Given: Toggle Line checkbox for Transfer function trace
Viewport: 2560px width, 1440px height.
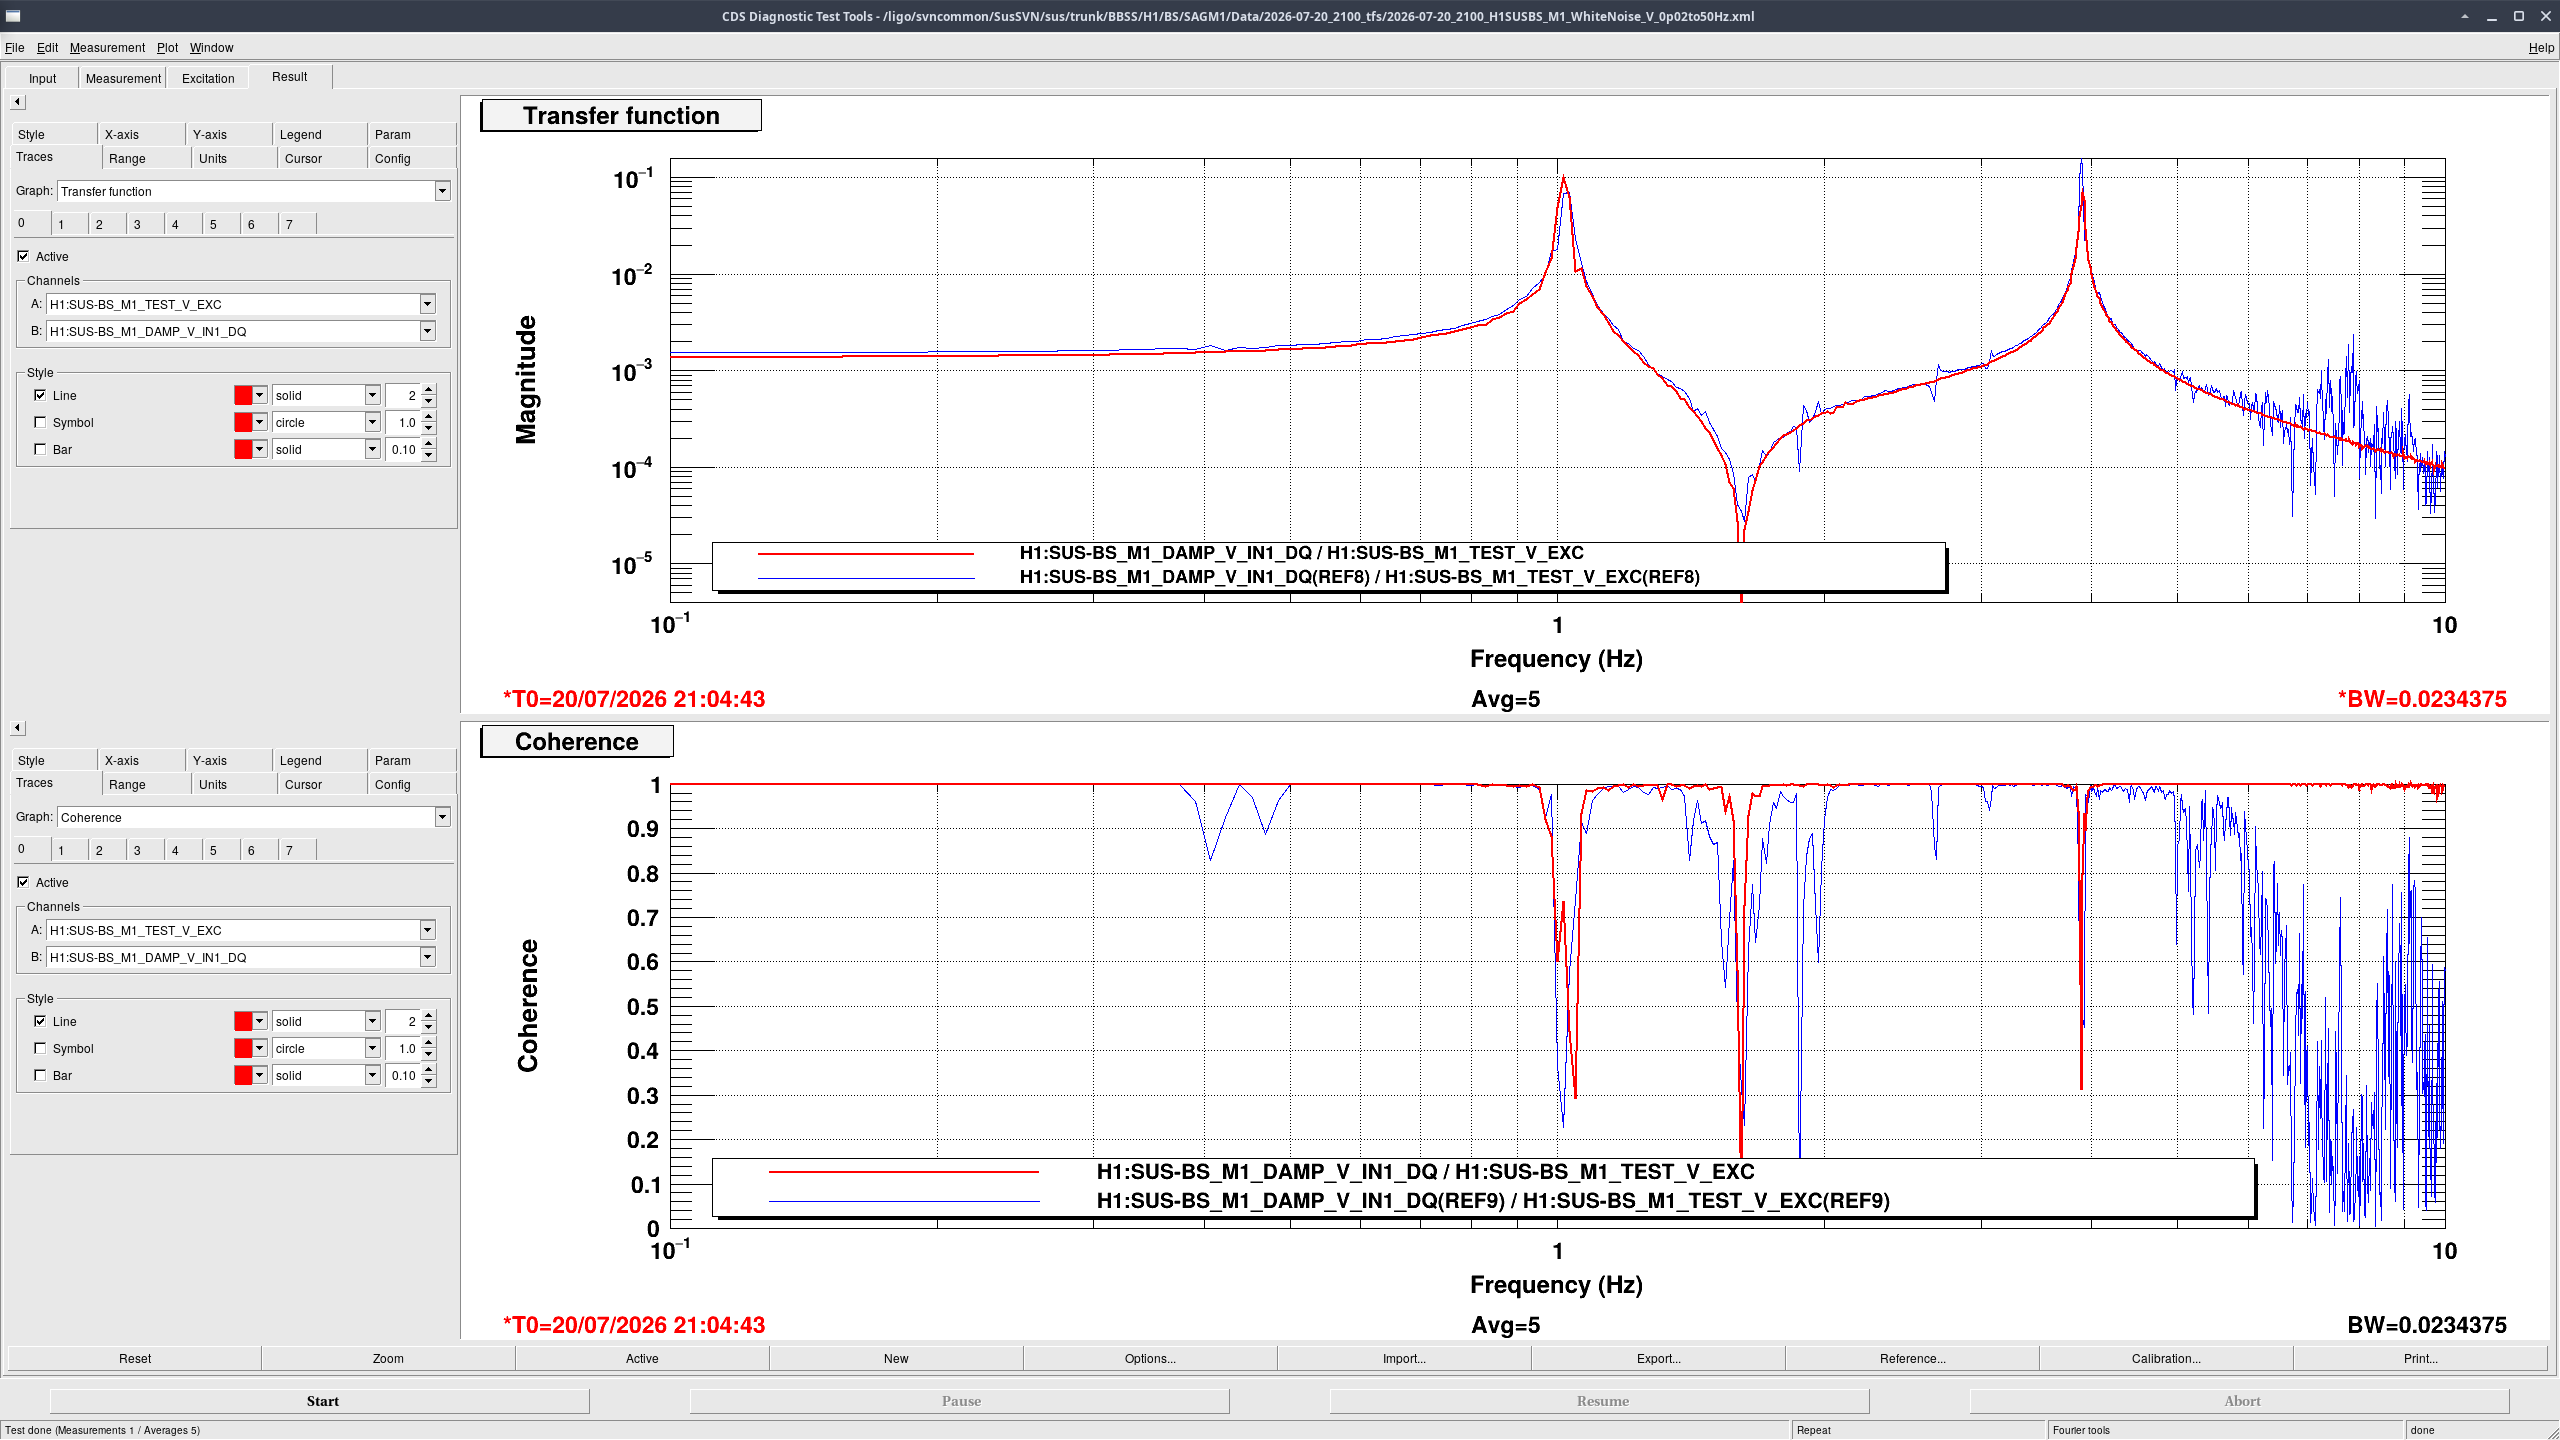Looking at the screenshot, I should (x=40, y=395).
